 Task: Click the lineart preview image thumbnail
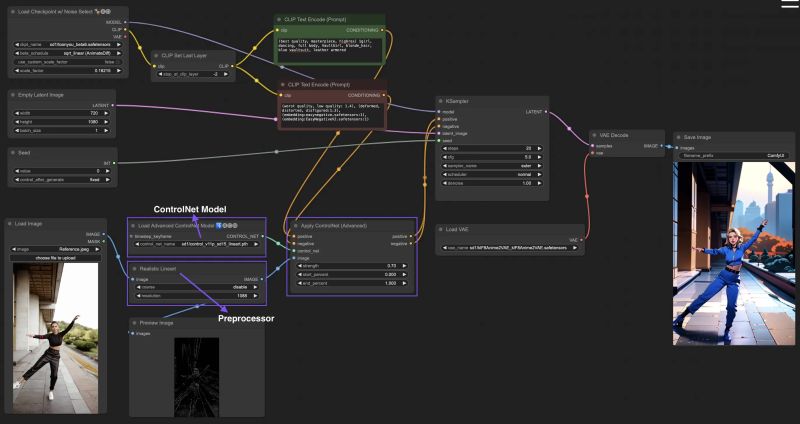196,377
